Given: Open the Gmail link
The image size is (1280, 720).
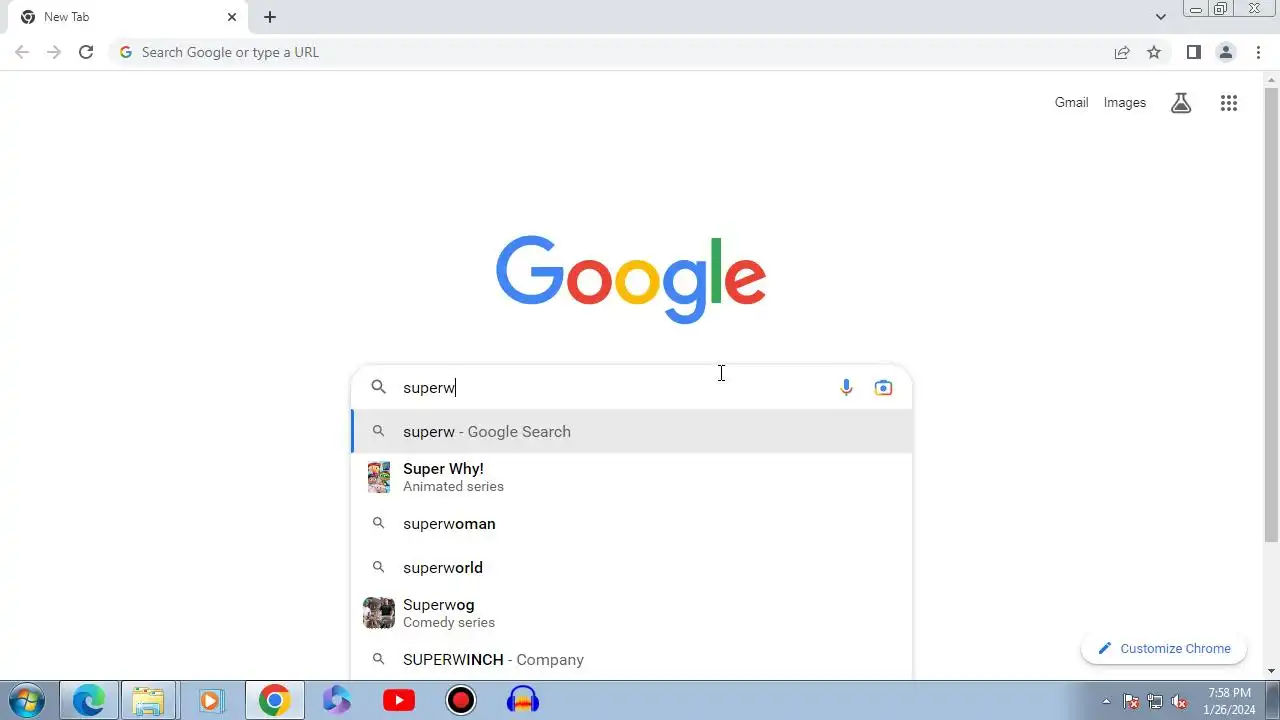Looking at the screenshot, I should point(1071,102).
